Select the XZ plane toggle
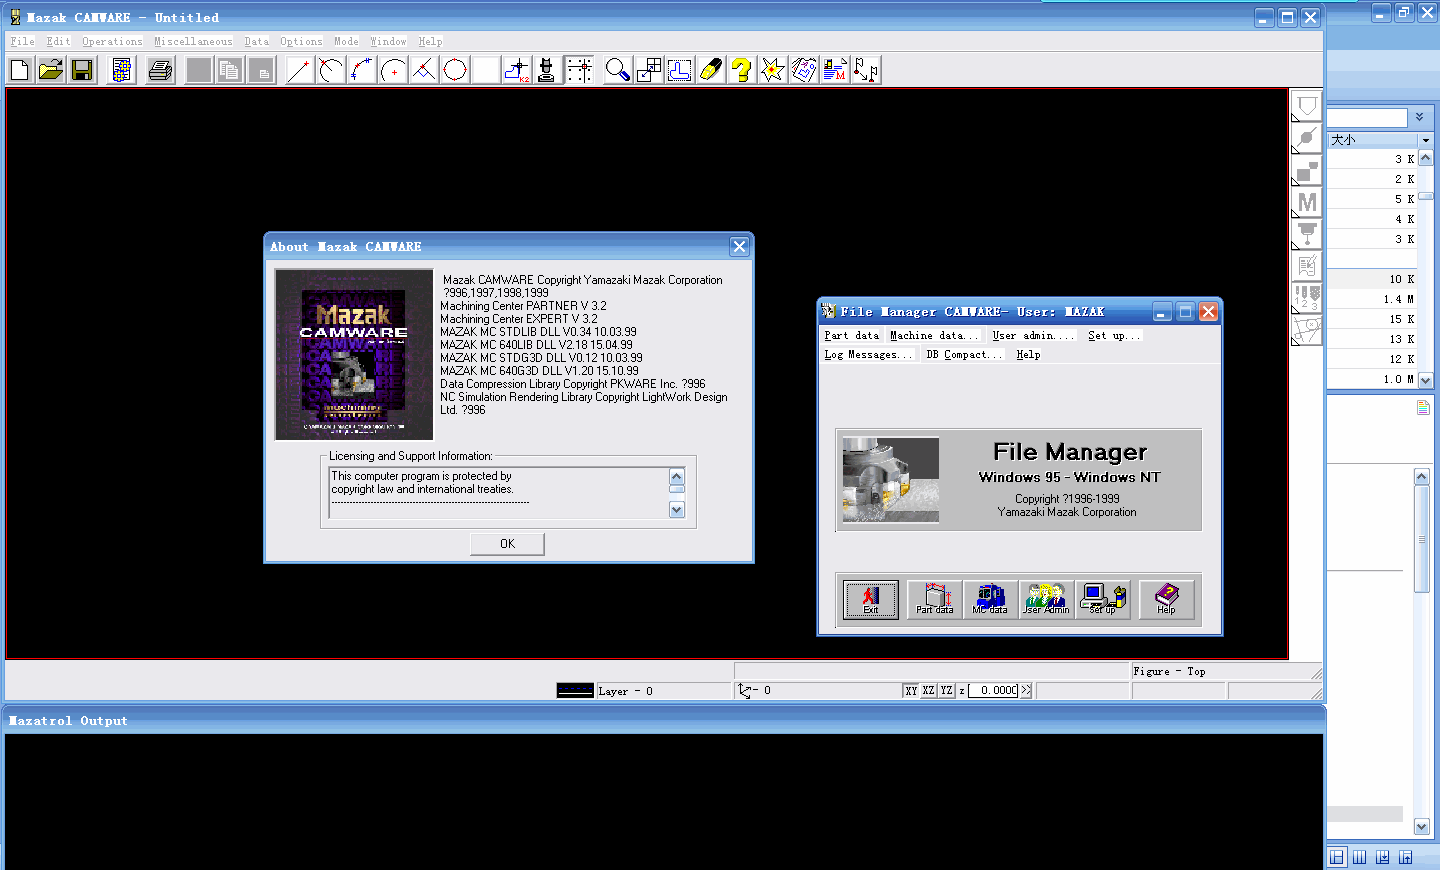 point(929,691)
